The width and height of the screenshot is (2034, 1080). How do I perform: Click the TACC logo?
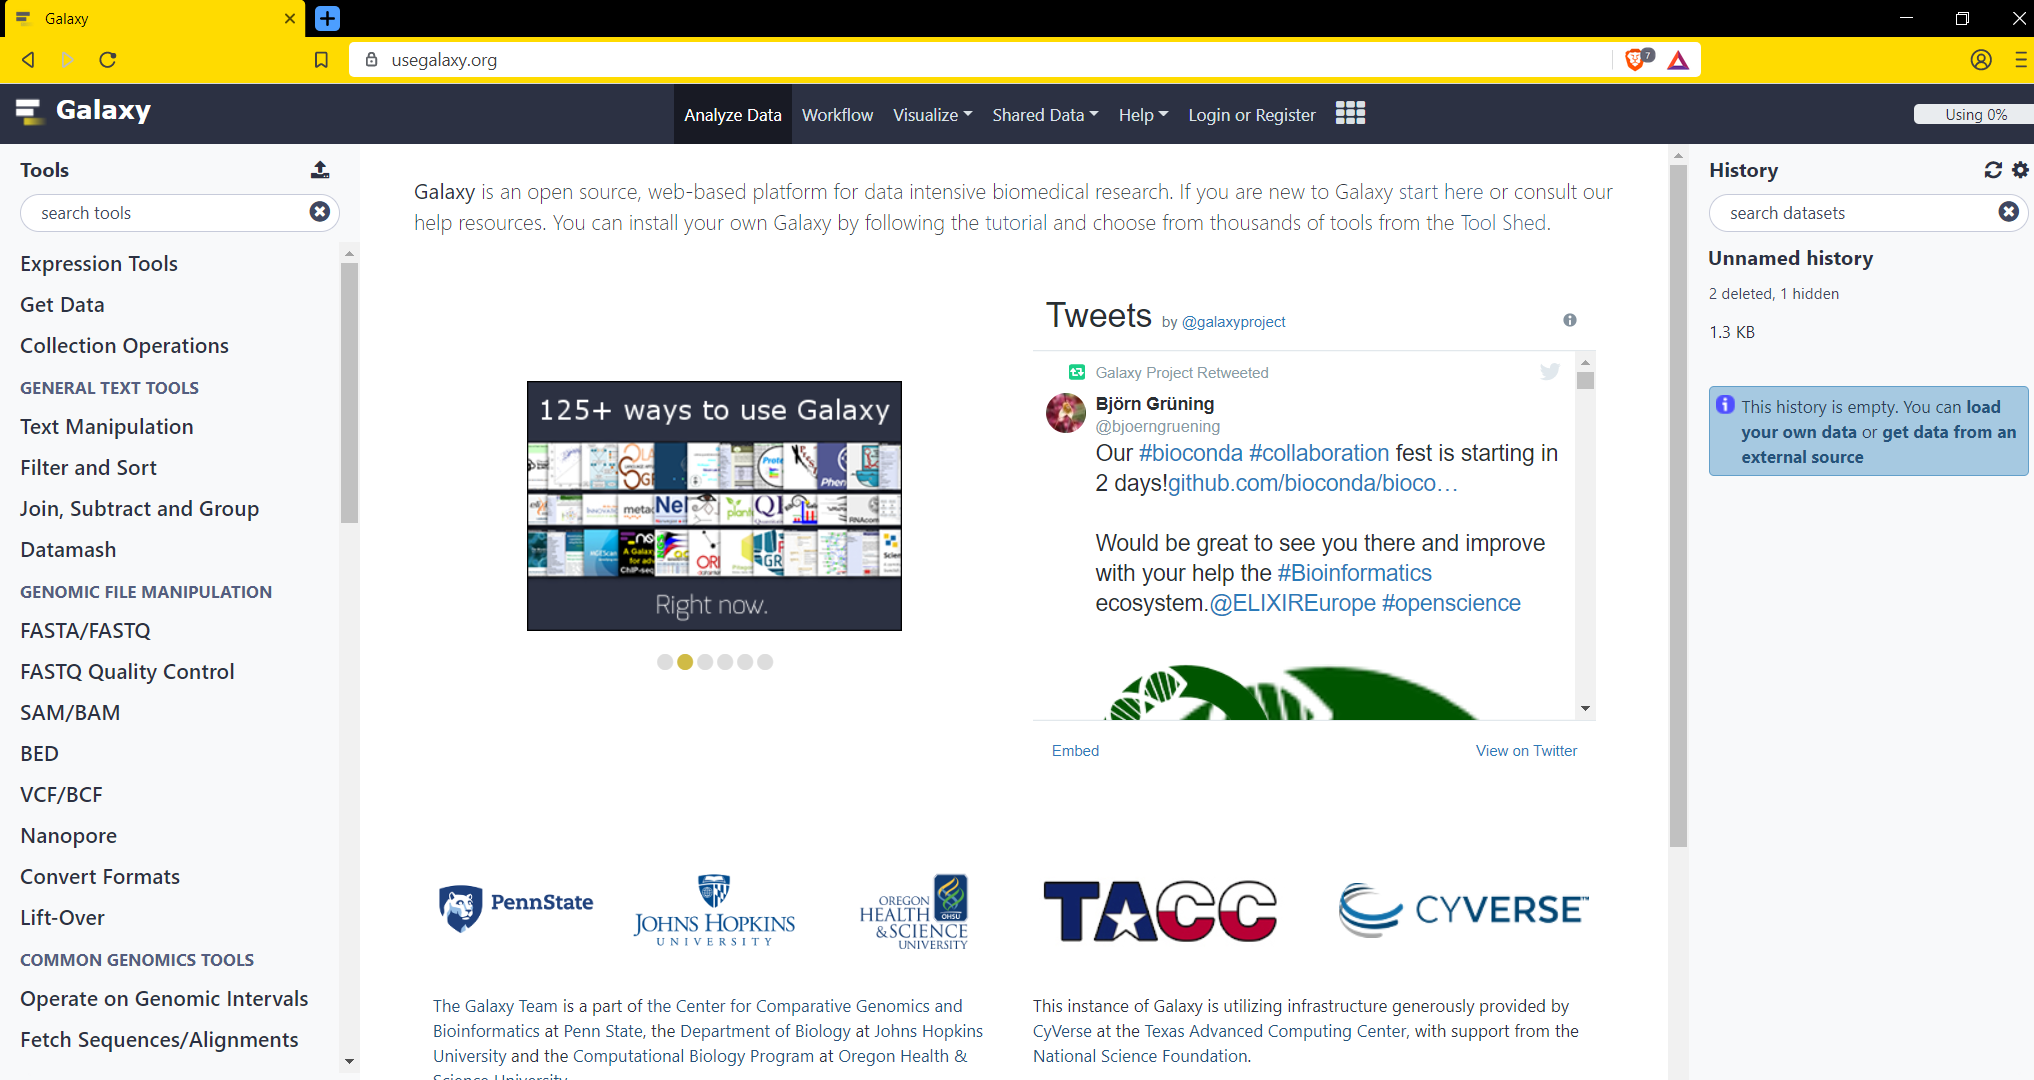point(1160,910)
